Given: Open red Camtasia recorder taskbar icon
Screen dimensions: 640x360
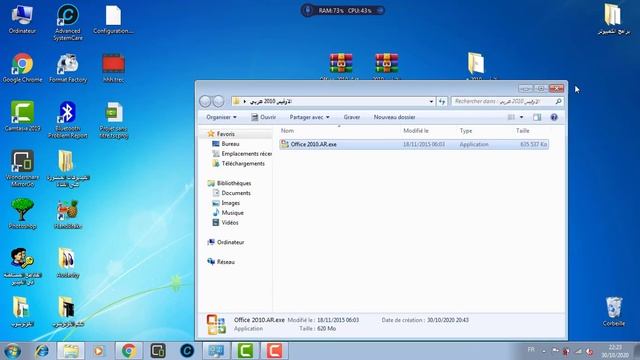Looking at the screenshot, I should [x=274, y=351].
